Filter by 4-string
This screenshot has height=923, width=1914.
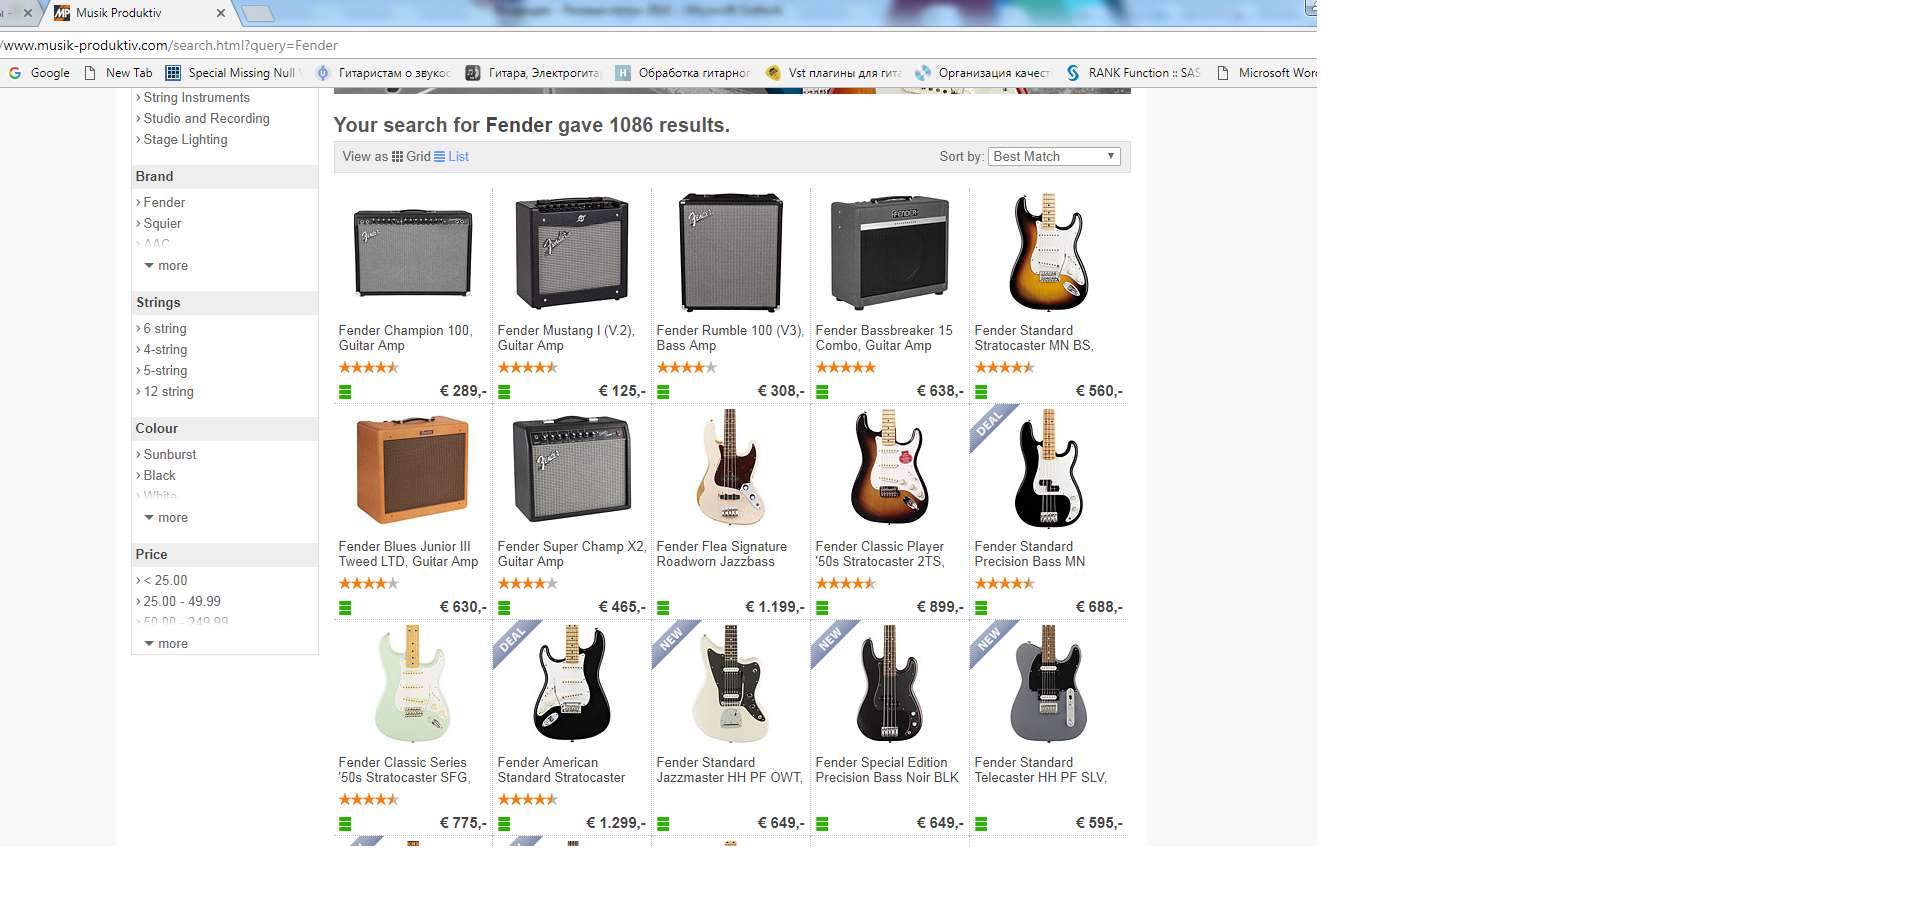(x=165, y=350)
